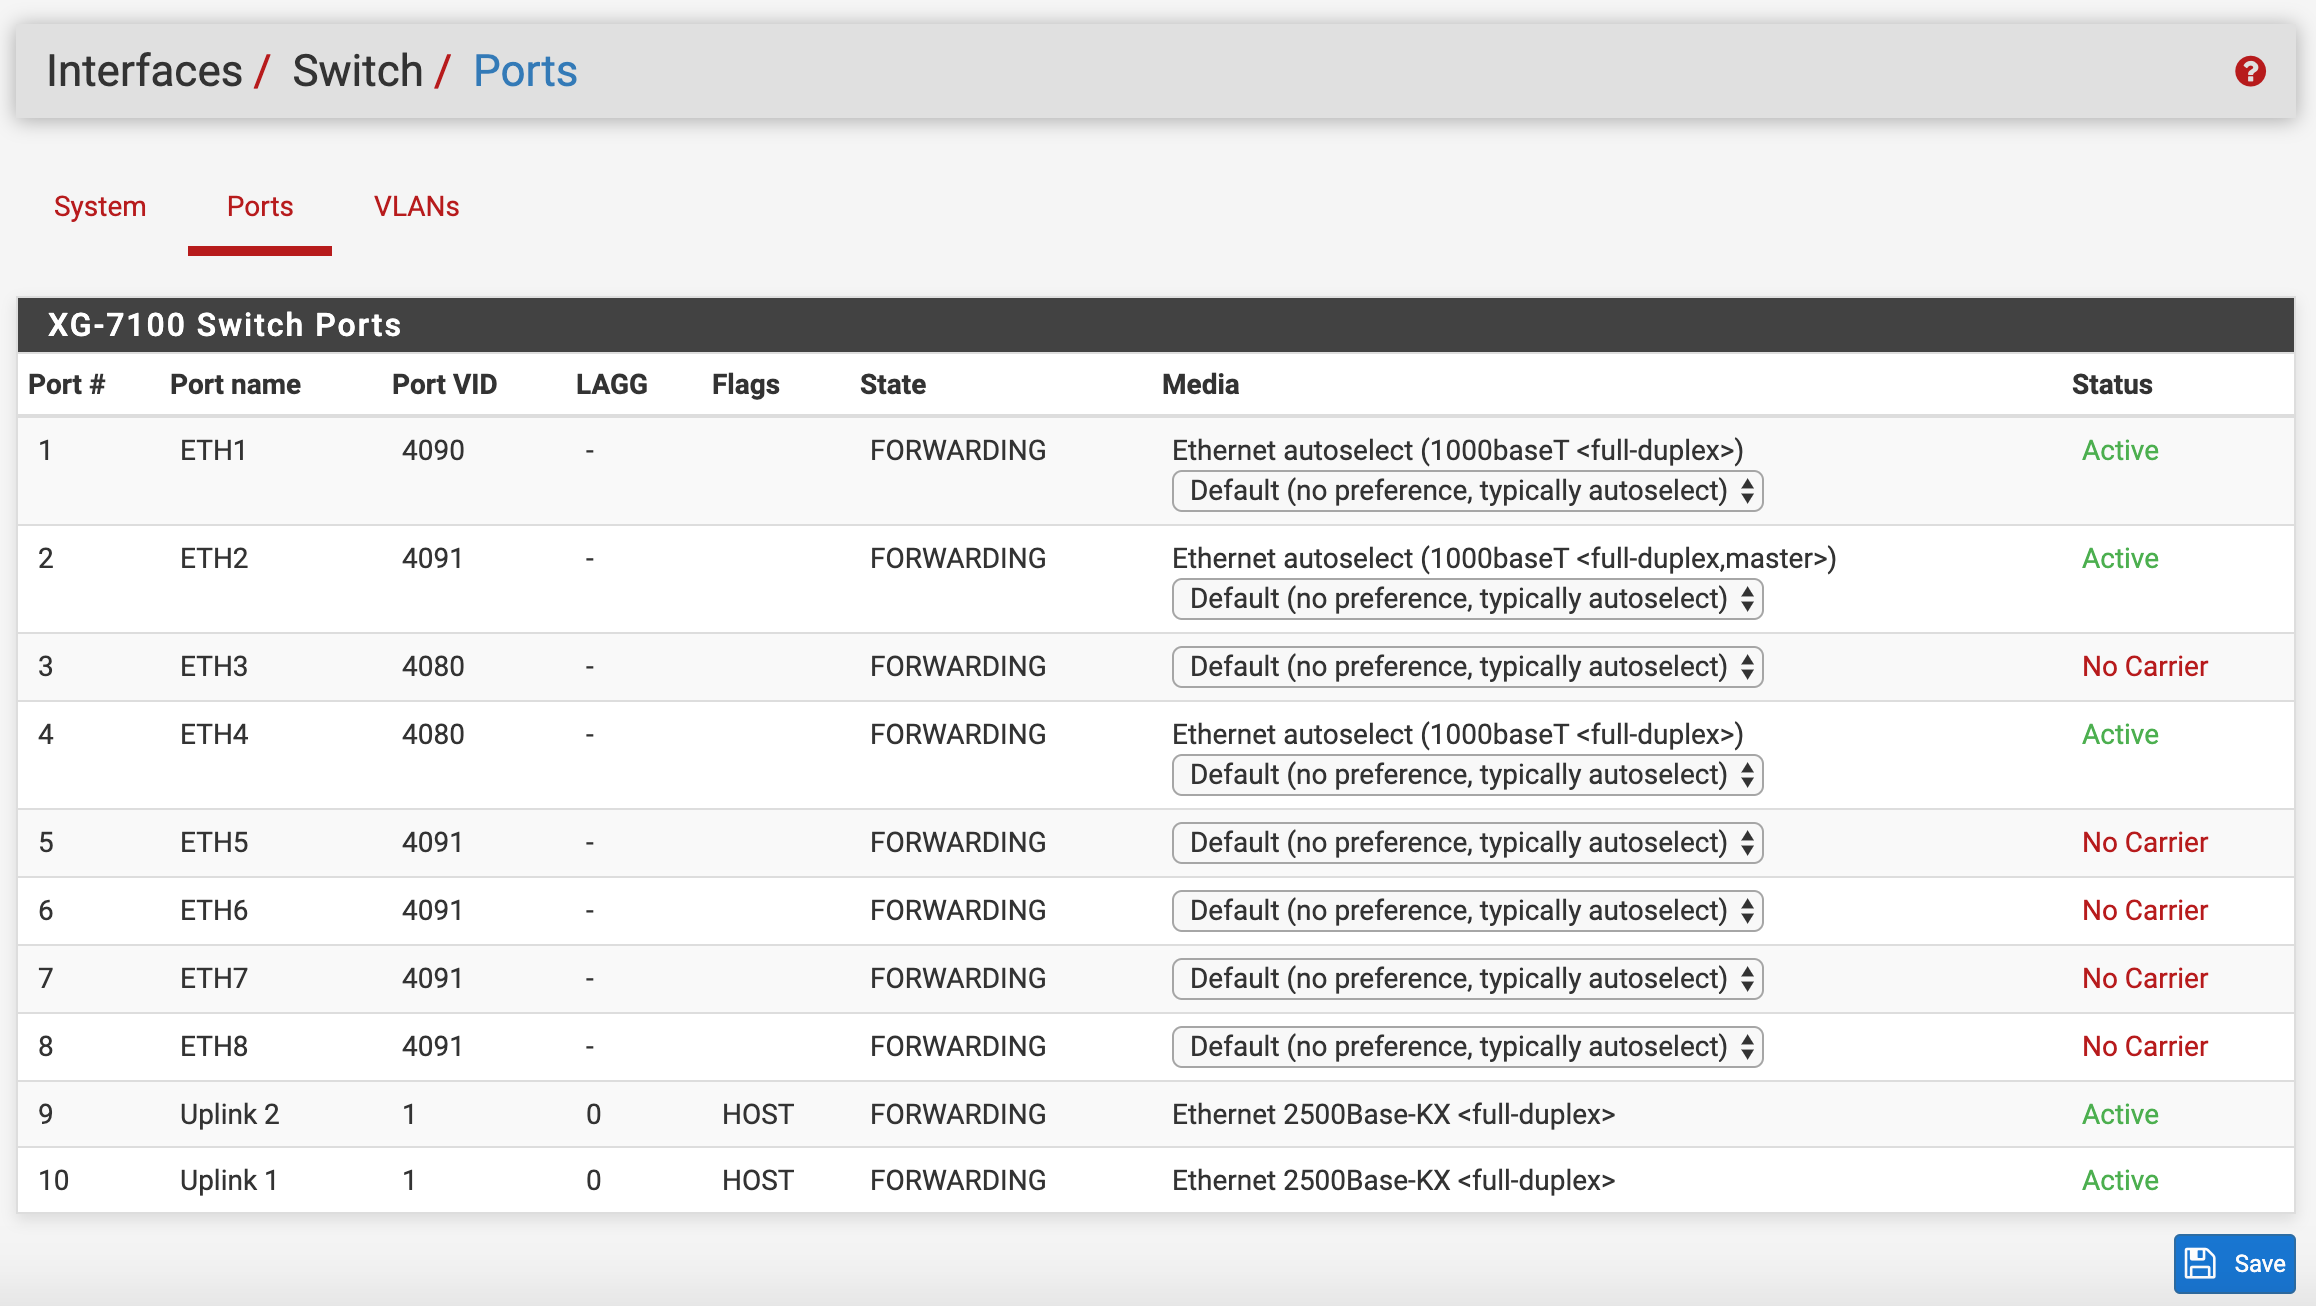Expand the ETH5 media dropdown
Viewport: 2316px width, 1306px height.
tap(1467, 843)
